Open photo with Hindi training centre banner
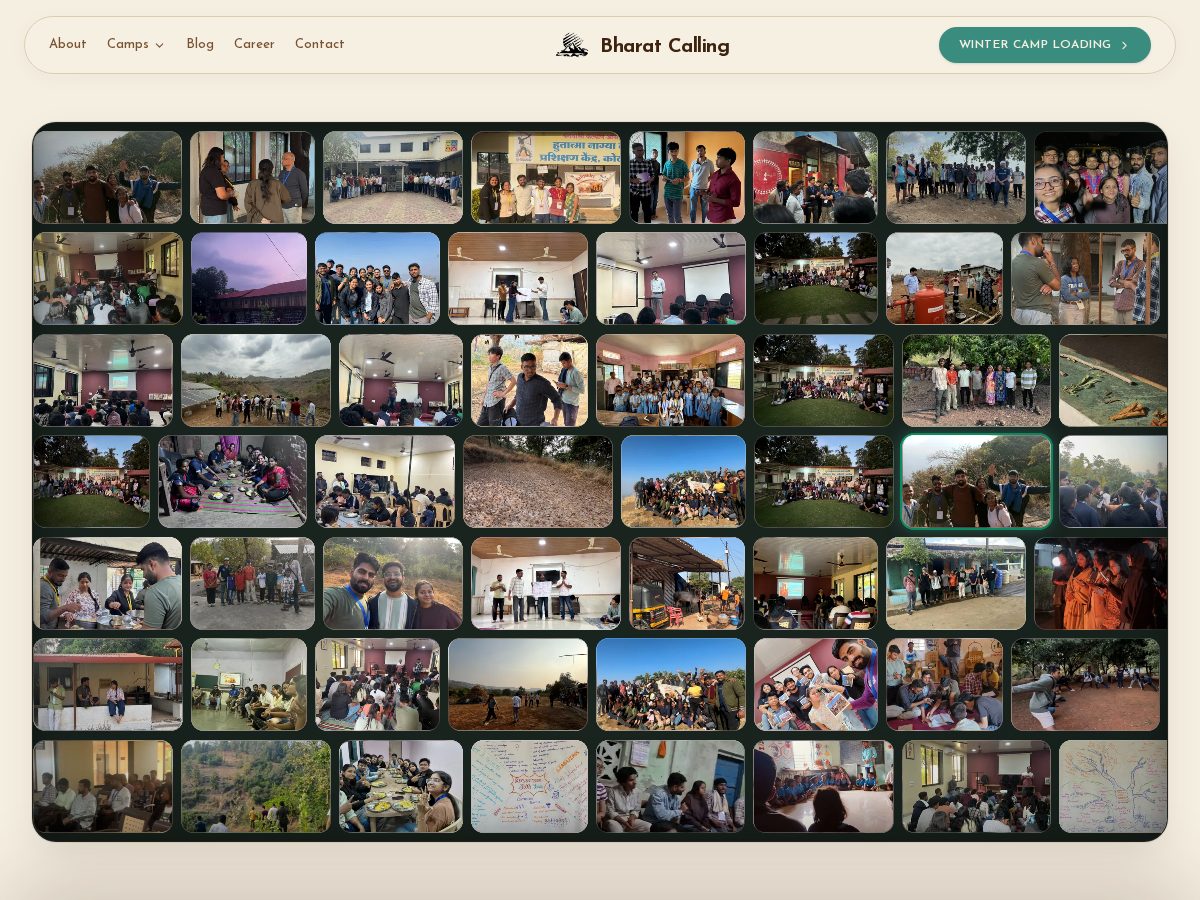The width and height of the screenshot is (1200, 900). 546,177
